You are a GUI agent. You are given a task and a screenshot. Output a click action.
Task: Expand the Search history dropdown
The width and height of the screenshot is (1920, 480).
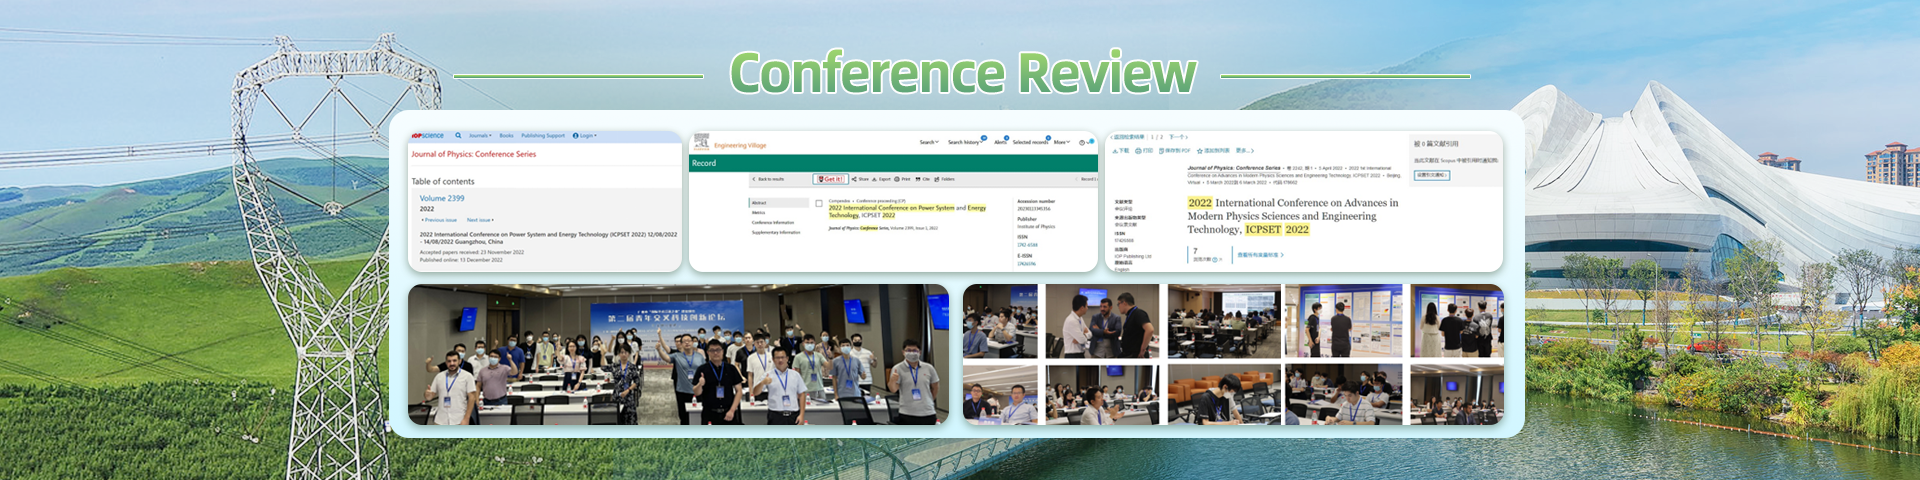(965, 142)
